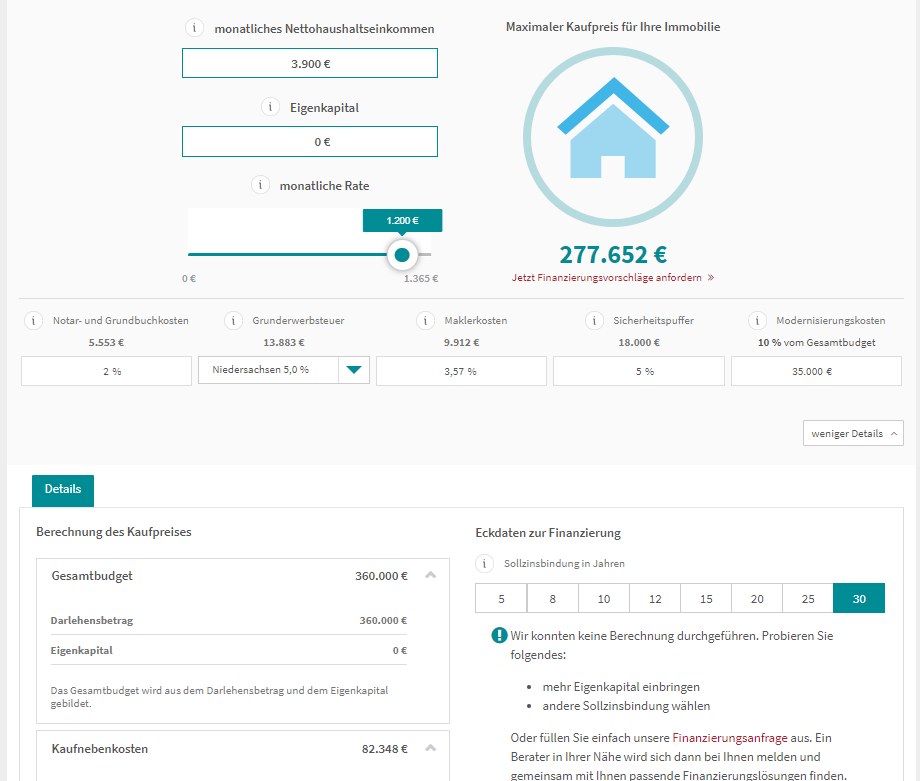The height and width of the screenshot is (781, 920).
Task: Click the Notarkosten amount 5.553 €
Action: tap(106, 342)
